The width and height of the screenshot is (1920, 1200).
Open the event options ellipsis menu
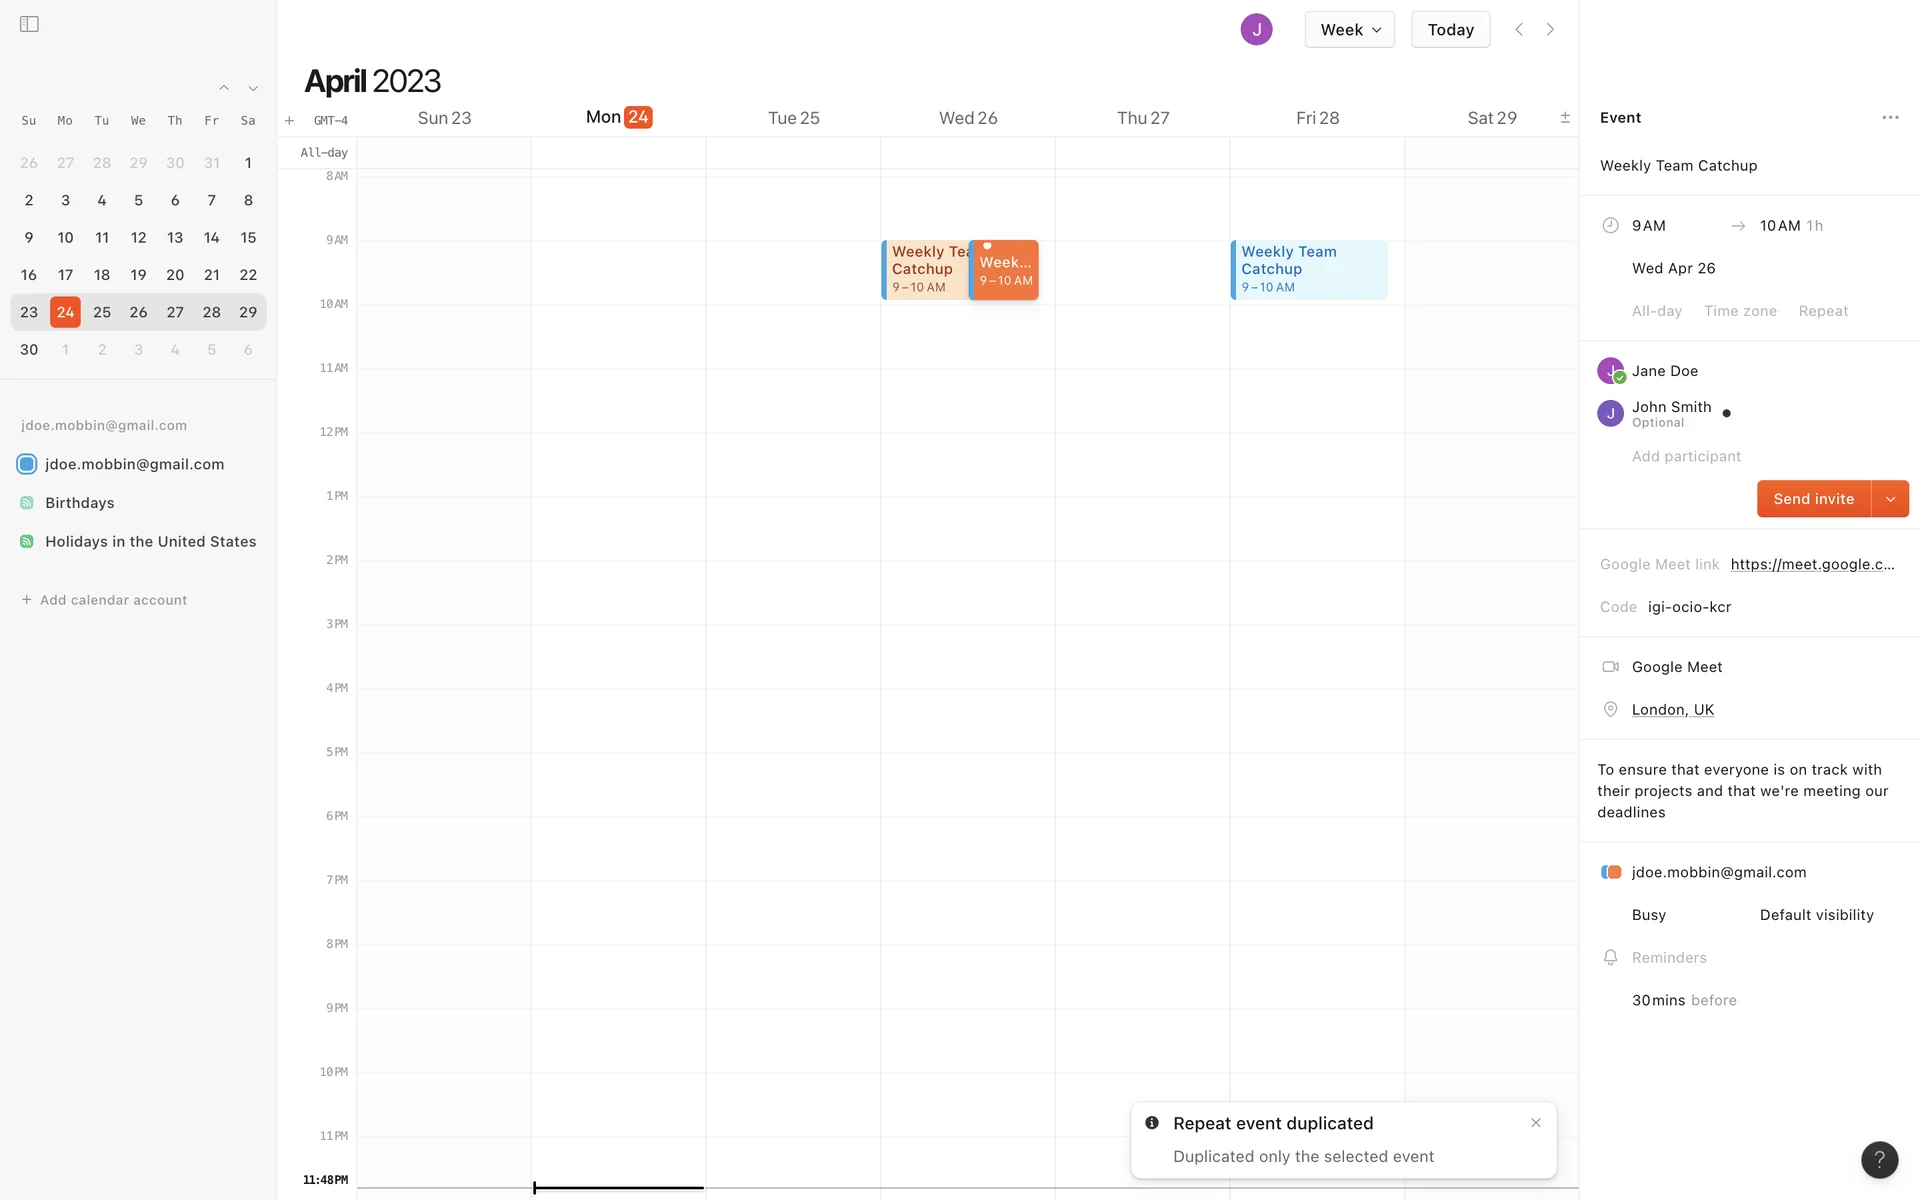[1890, 118]
